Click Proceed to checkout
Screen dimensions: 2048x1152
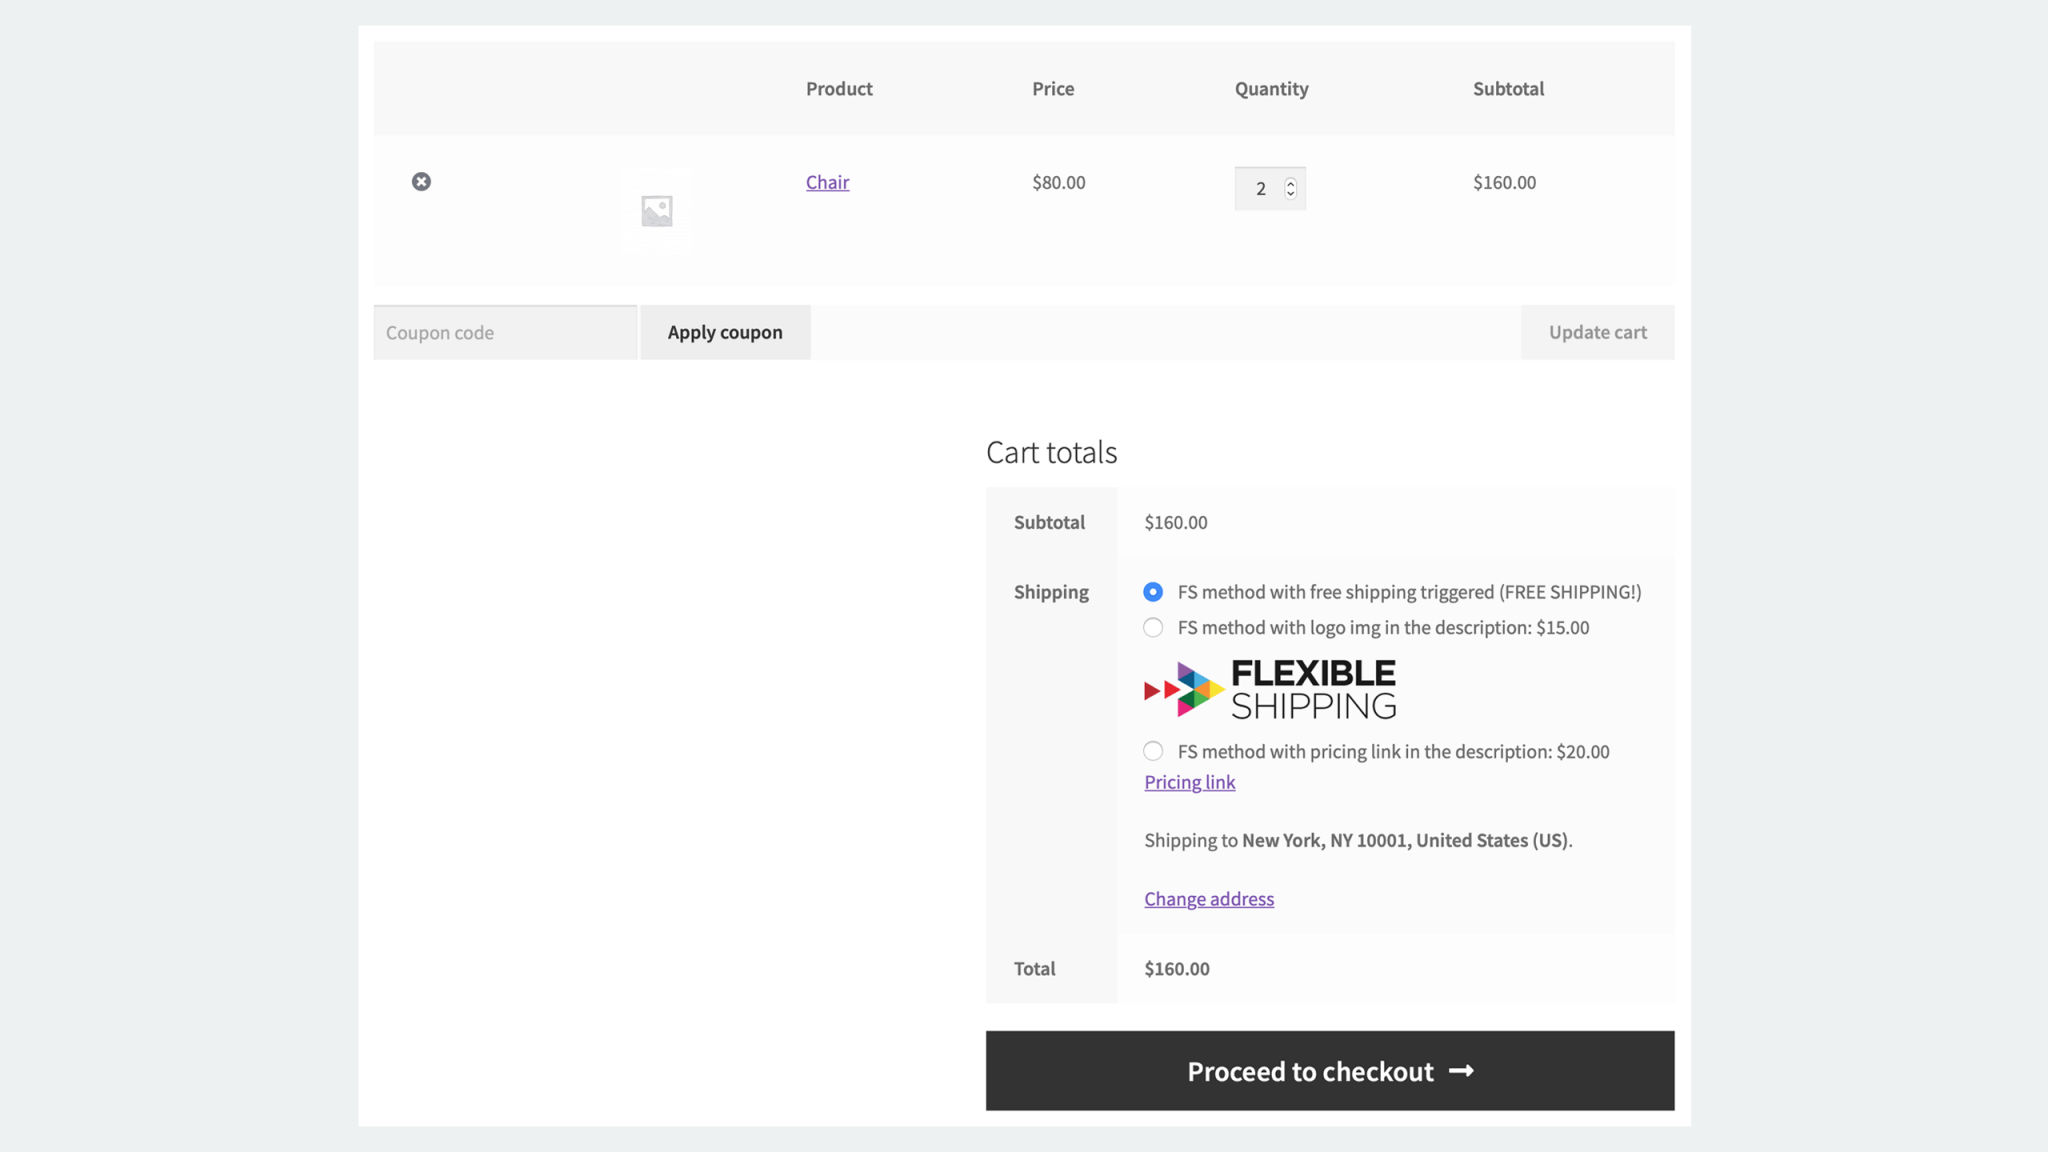point(1329,1070)
